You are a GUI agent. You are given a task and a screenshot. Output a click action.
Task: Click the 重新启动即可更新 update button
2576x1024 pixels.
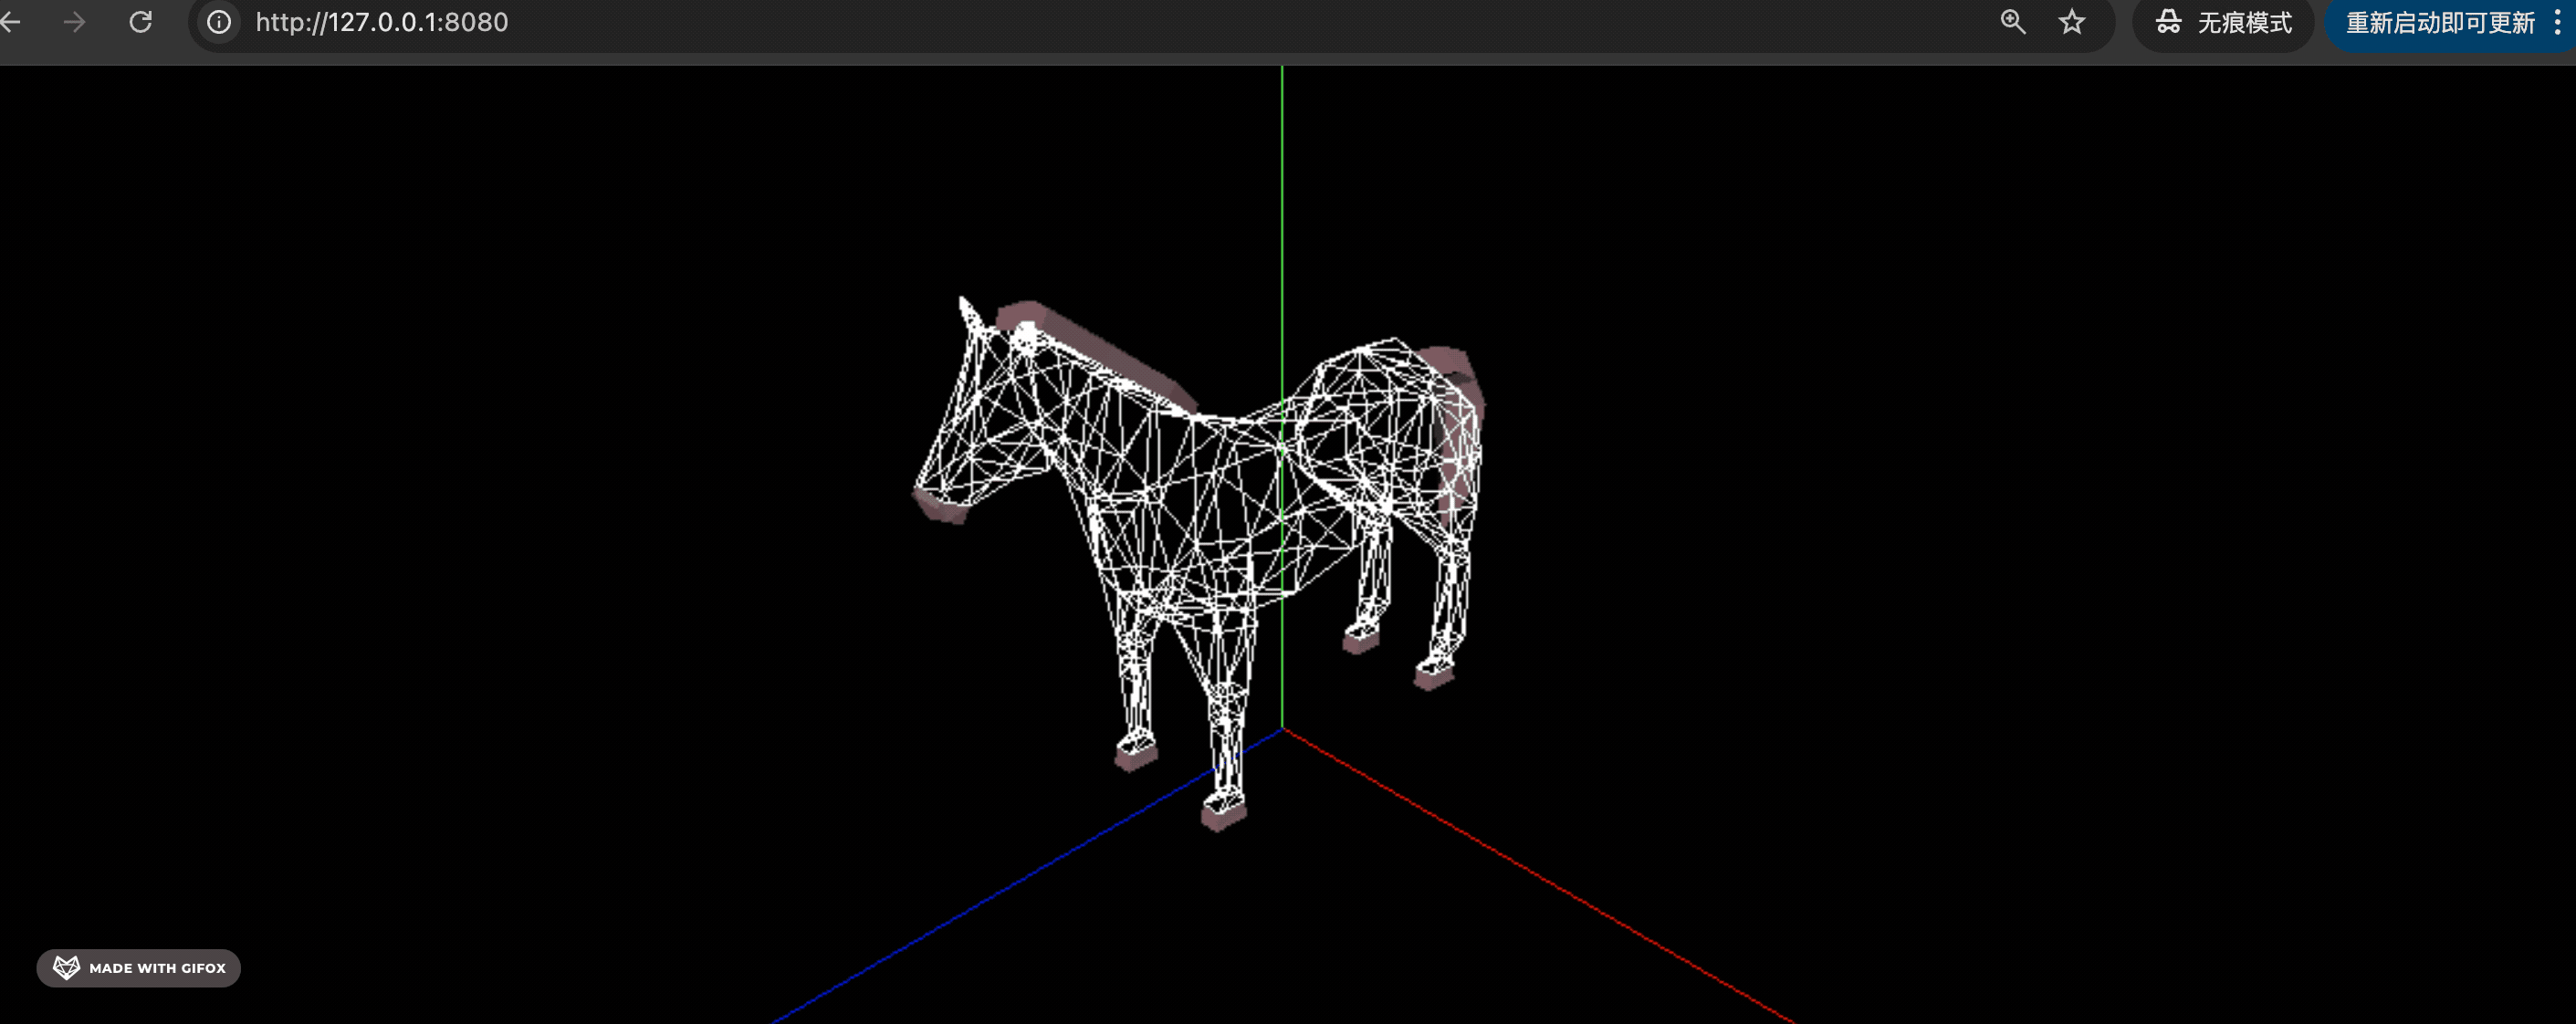point(2439,22)
